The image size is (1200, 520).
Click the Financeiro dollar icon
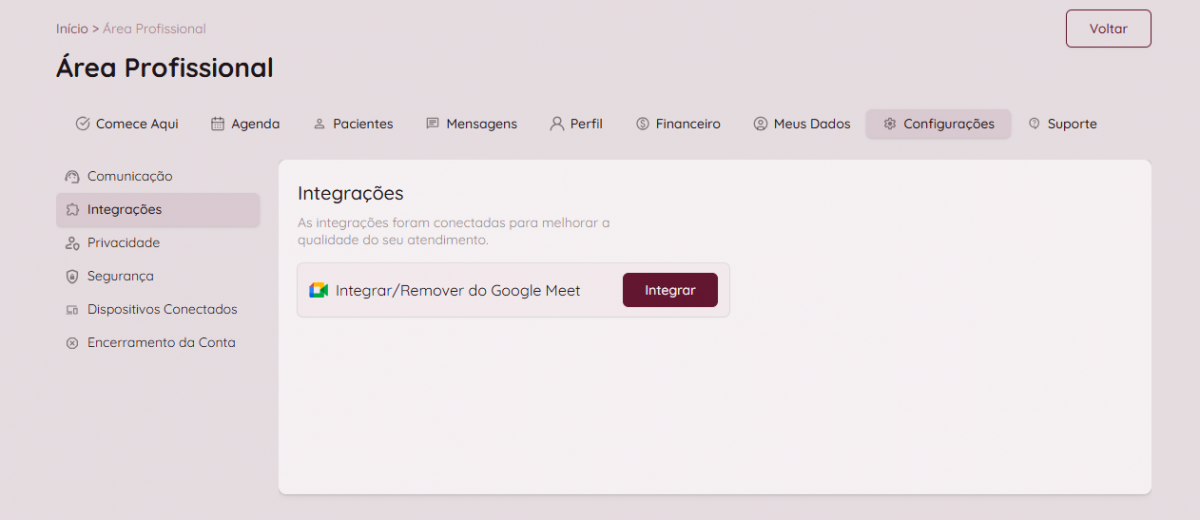(642, 124)
